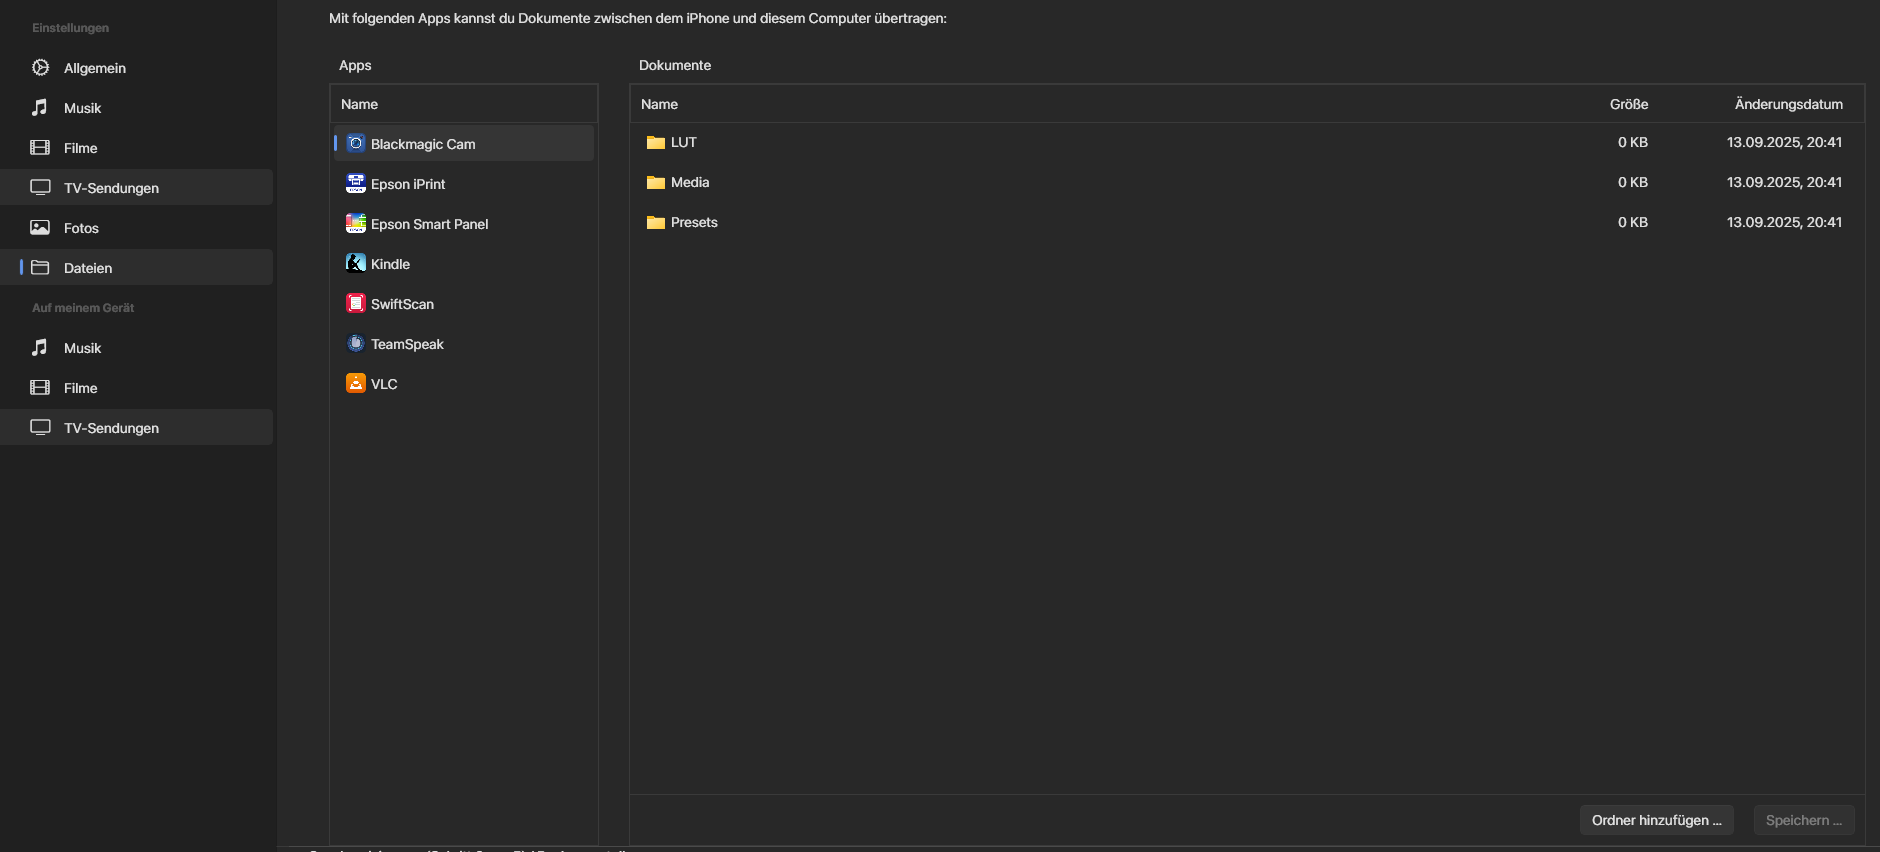Click the TeamSpeak app icon

pos(356,343)
